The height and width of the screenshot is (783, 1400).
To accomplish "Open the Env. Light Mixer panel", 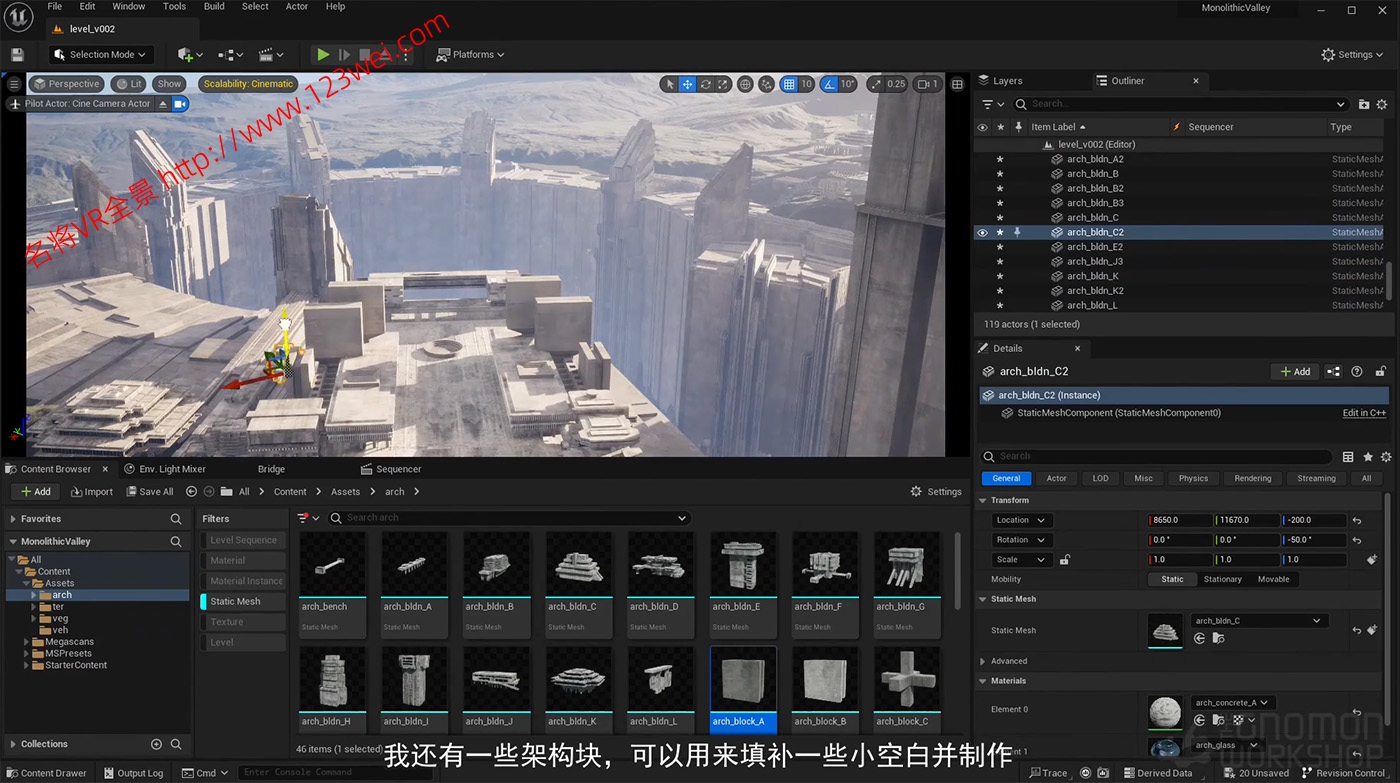I will [165, 468].
